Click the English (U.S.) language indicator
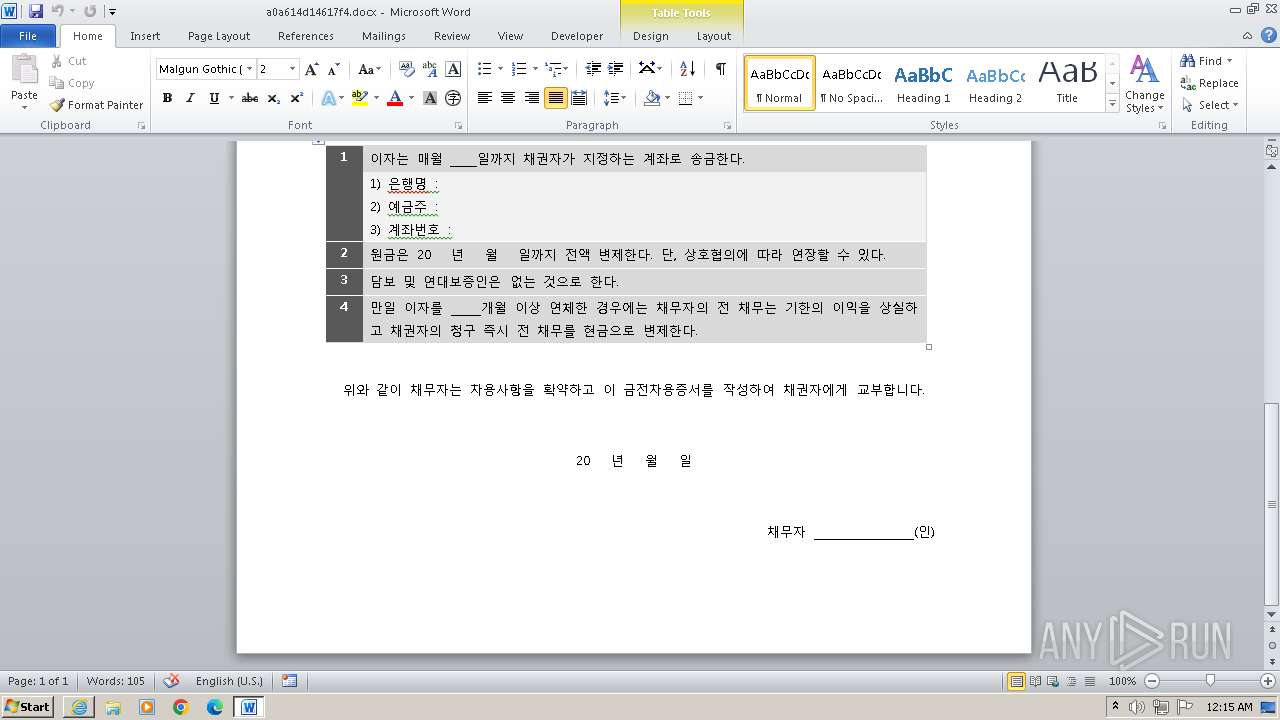1280x720 pixels. pyautogui.click(x=229, y=681)
